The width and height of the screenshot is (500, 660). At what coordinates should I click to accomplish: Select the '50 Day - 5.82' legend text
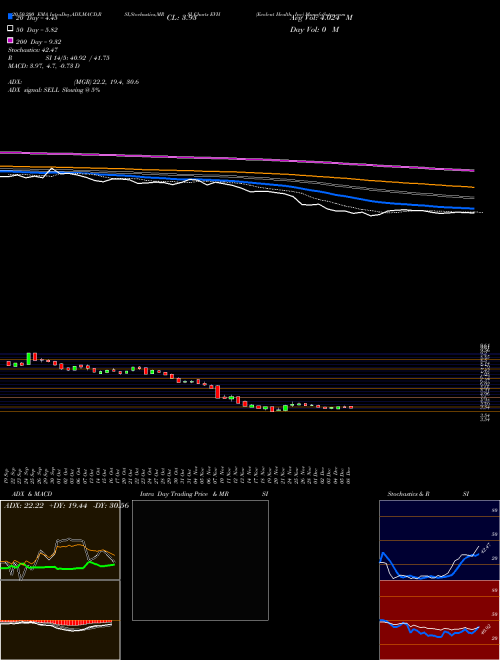coord(37,30)
